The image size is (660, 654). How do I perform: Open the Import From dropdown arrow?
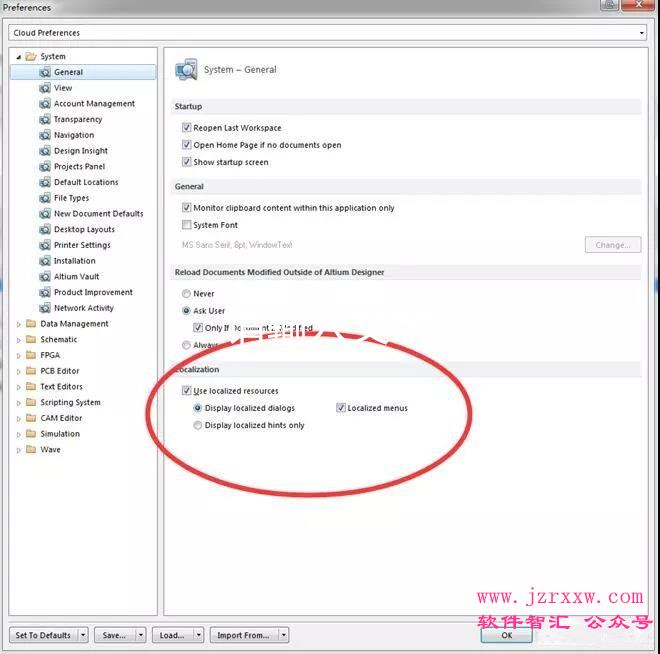(284, 635)
